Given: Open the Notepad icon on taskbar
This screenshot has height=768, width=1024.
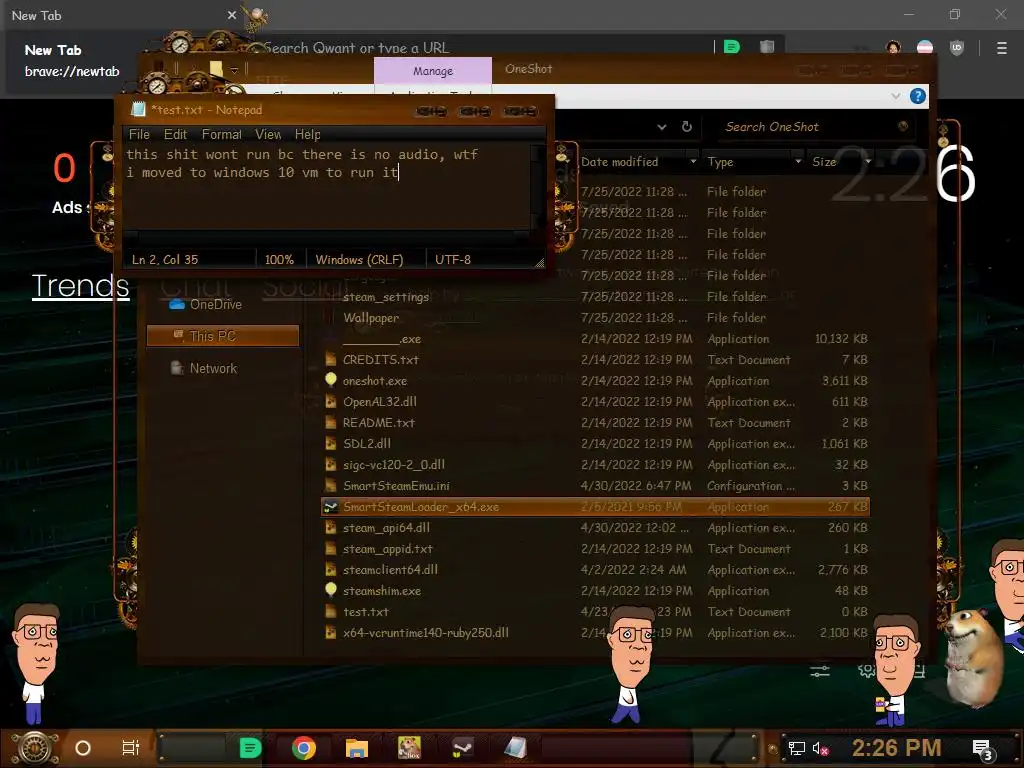Looking at the screenshot, I should (x=515, y=748).
